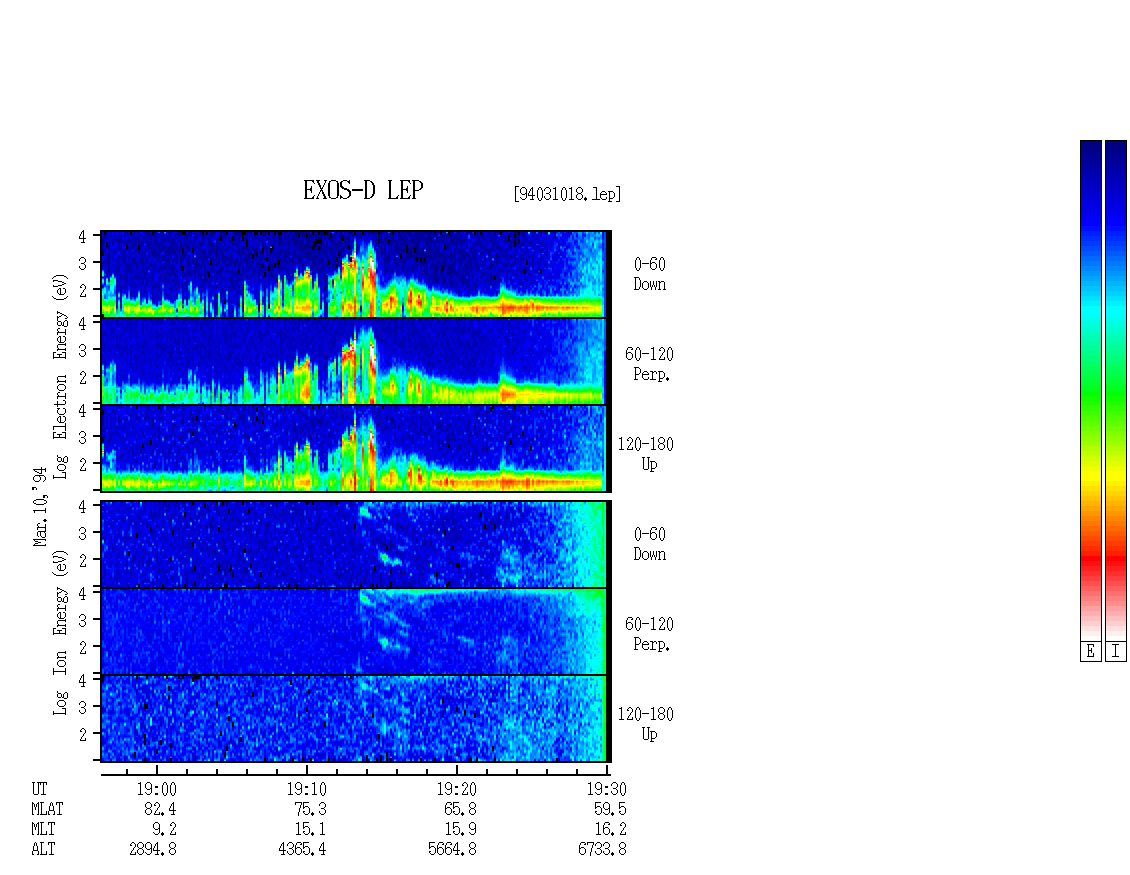Click the Log Electron Energy (eV) axis label
1130x875 pixels.
coord(61,376)
